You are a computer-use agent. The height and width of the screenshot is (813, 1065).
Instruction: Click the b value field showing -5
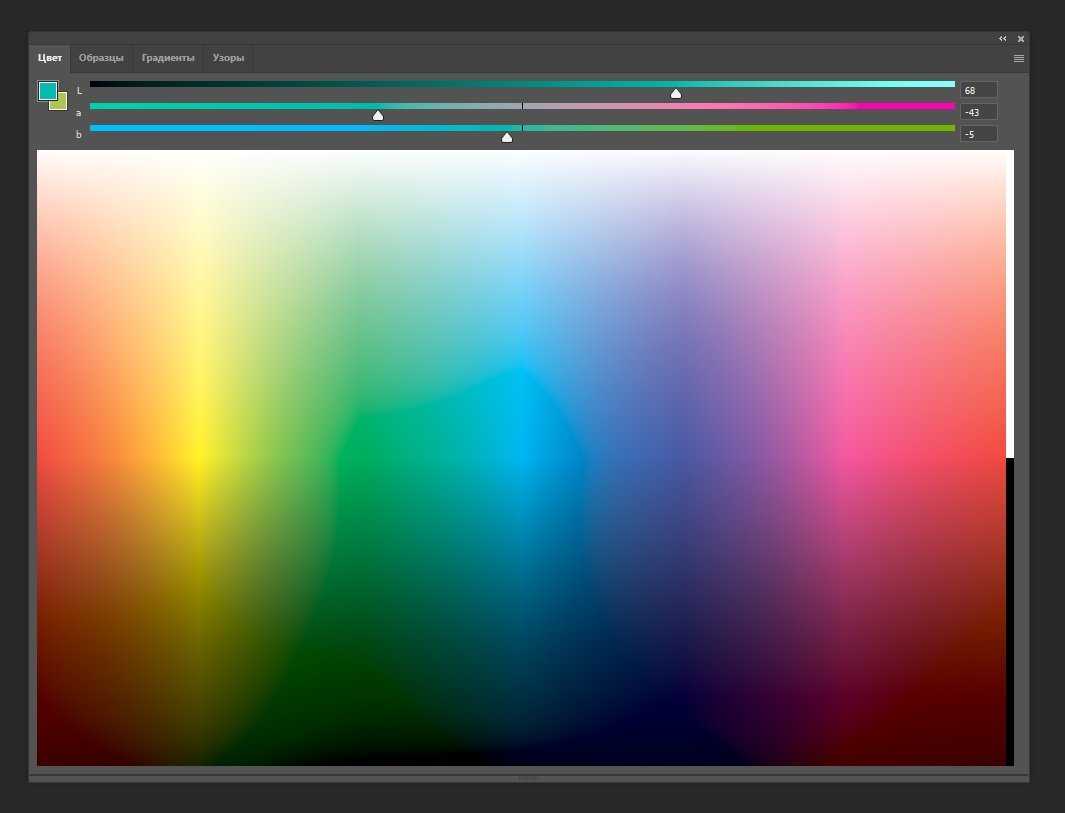point(978,134)
